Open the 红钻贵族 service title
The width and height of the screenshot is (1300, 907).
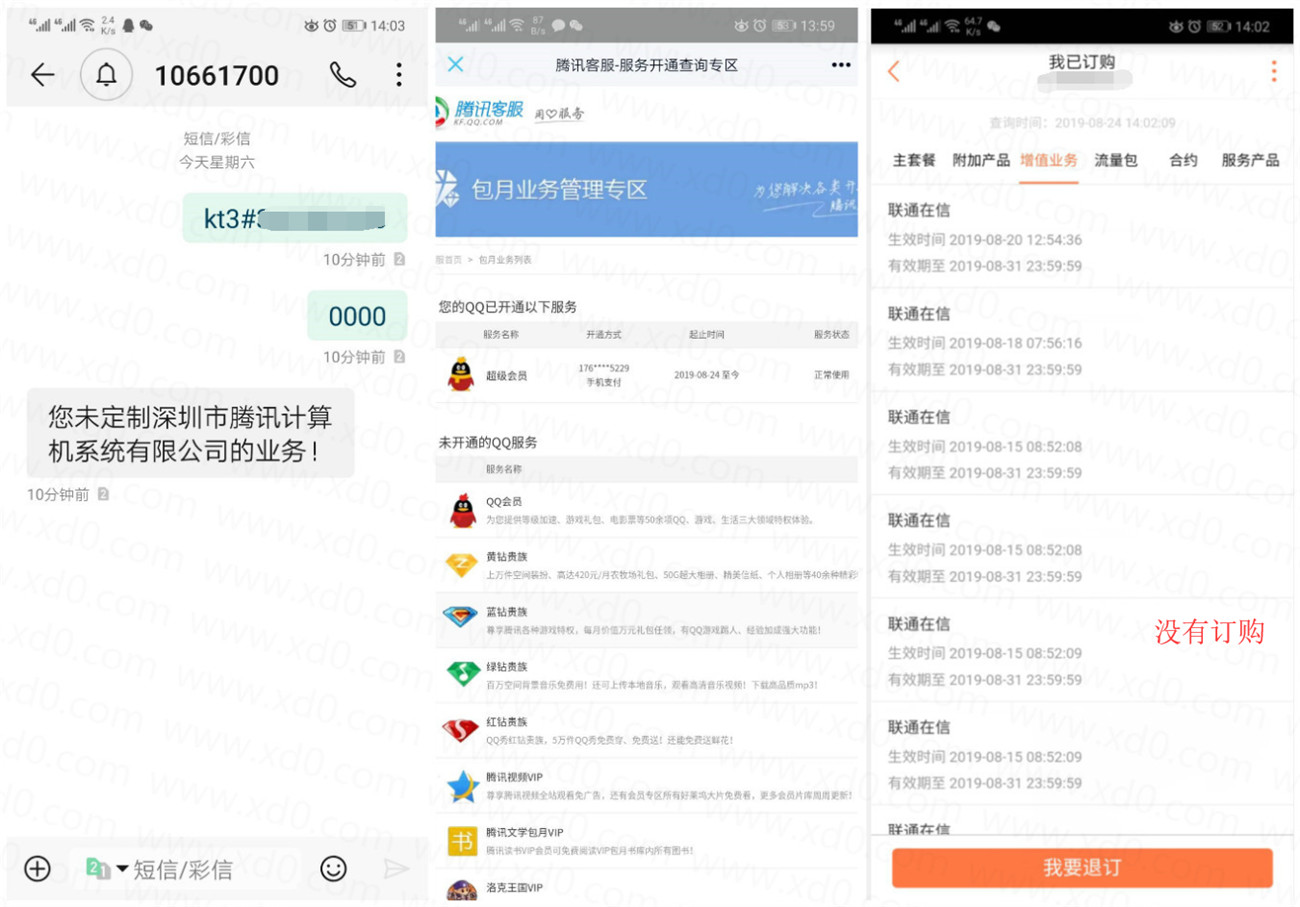(x=506, y=721)
